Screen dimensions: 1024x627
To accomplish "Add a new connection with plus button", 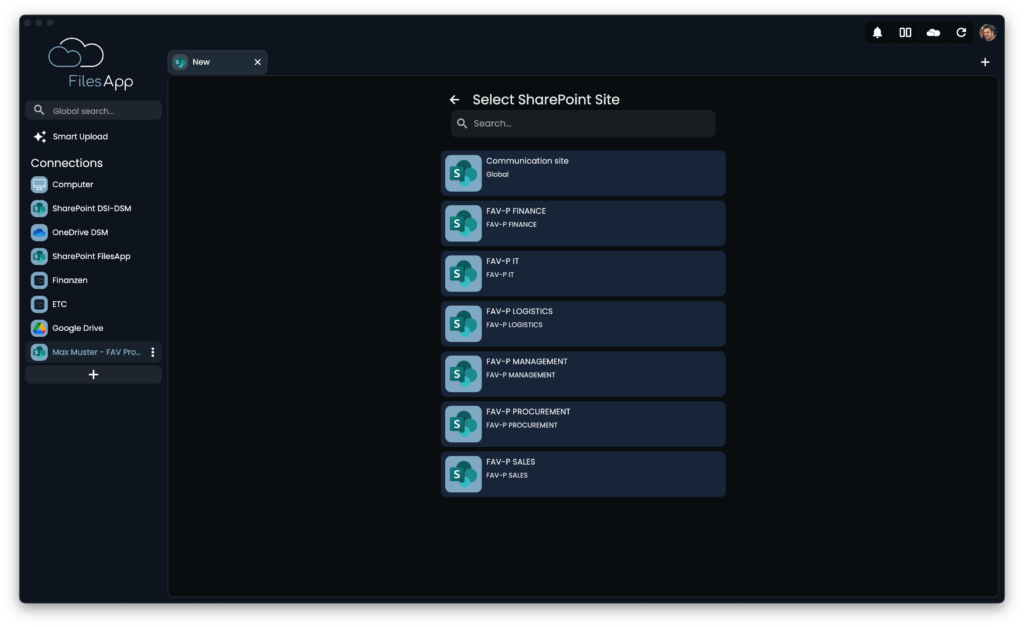I will (93, 375).
